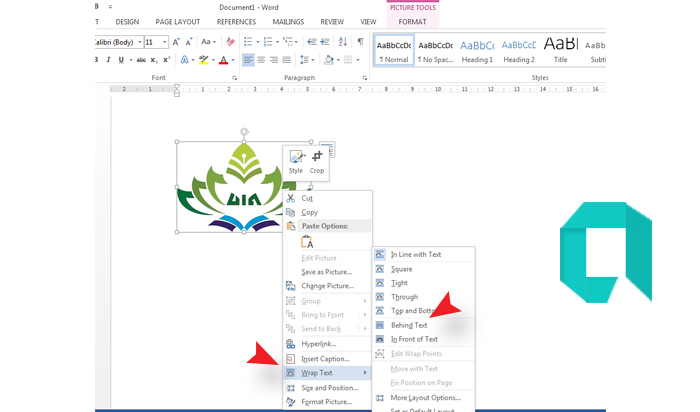Image resolution: width=700 pixels, height=412 pixels.
Task: Open the font size dropdown
Action: pyautogui.click(x=165, y=42)
